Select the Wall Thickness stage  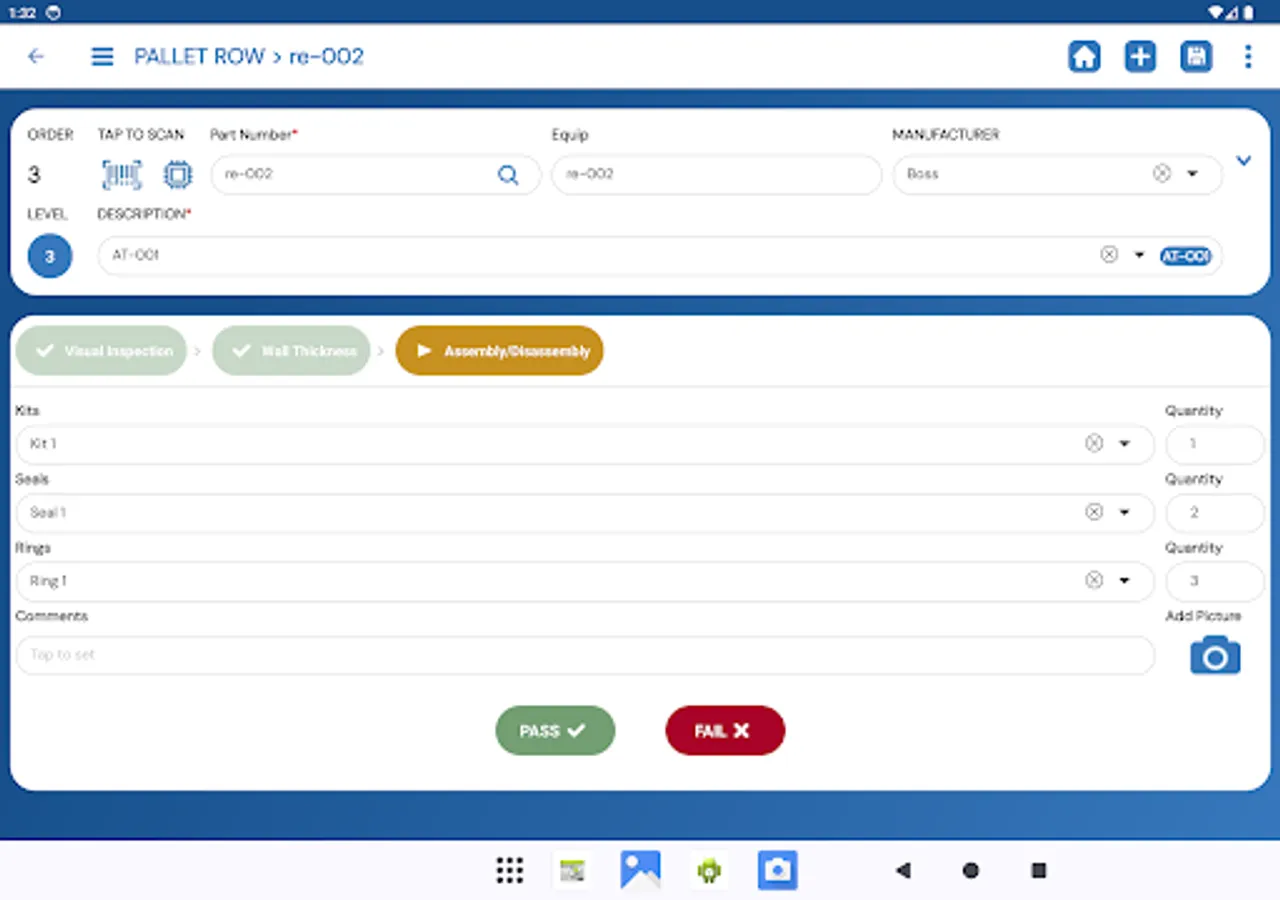291,350
